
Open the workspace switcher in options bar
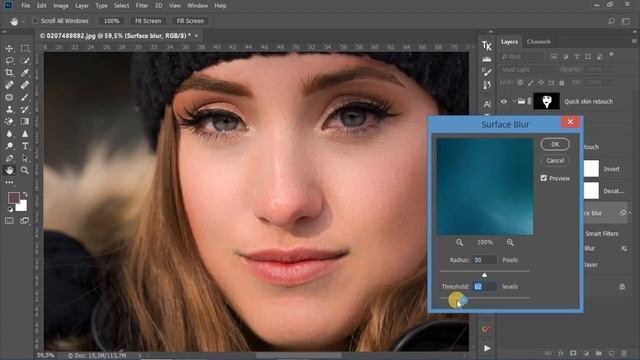(x=626, y=21)
